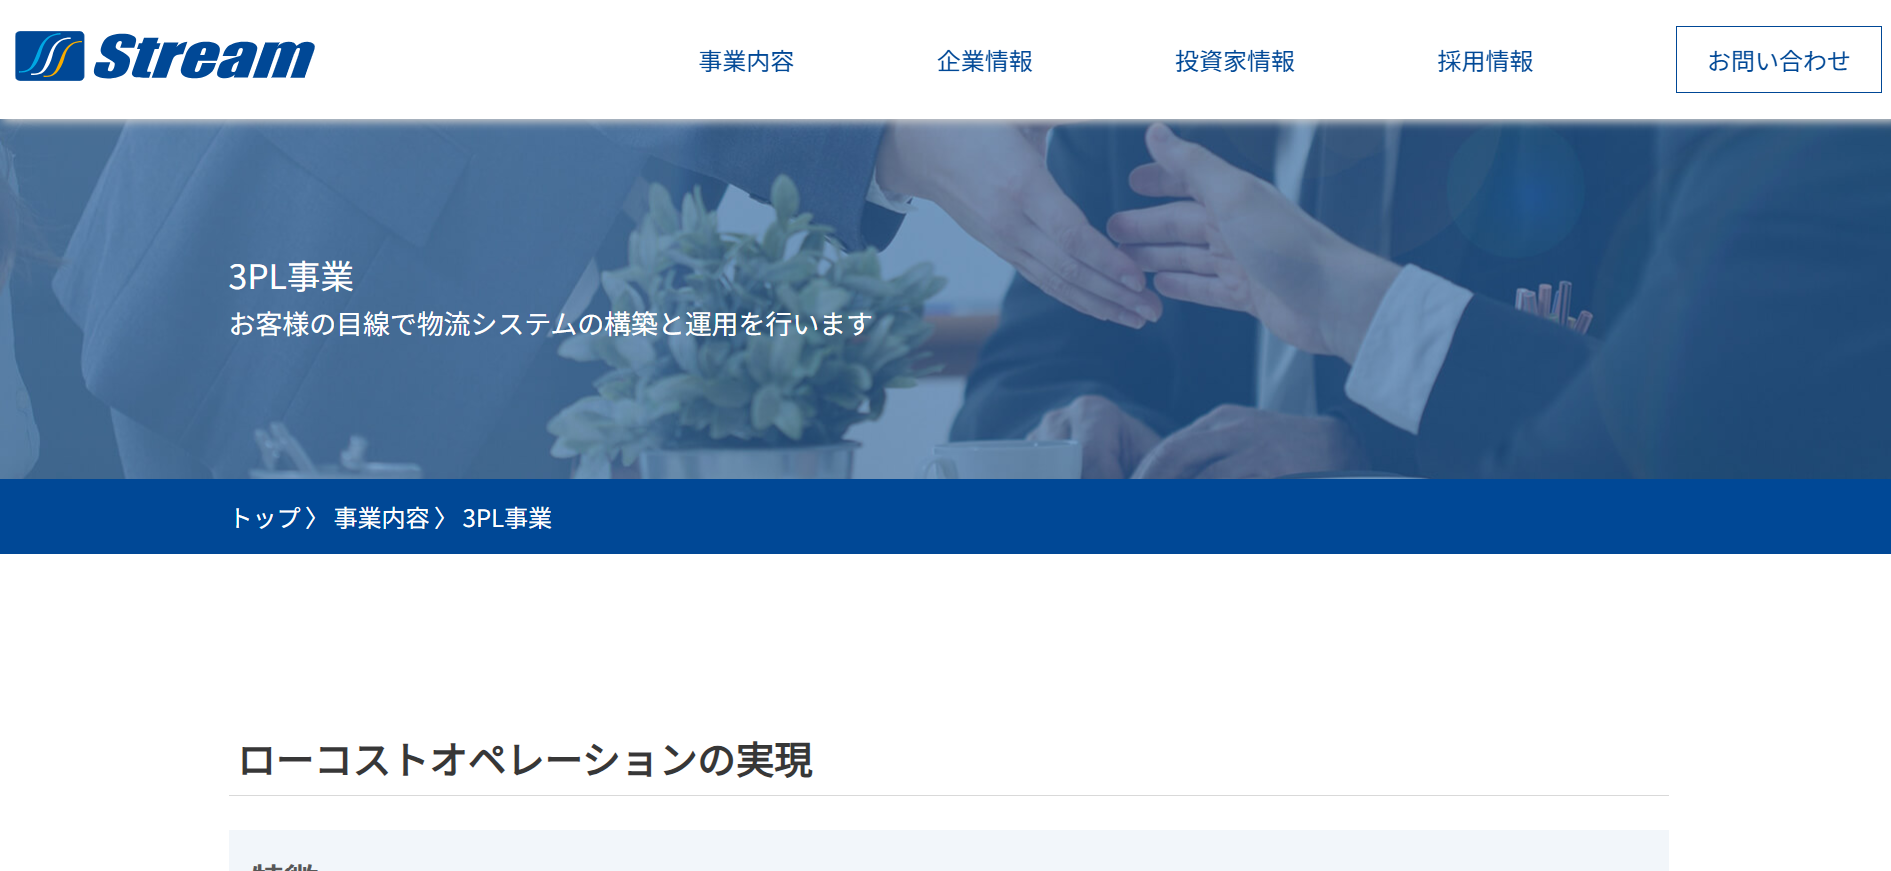
Task: Click the pens in the suit pocket
Action: 1552,305
